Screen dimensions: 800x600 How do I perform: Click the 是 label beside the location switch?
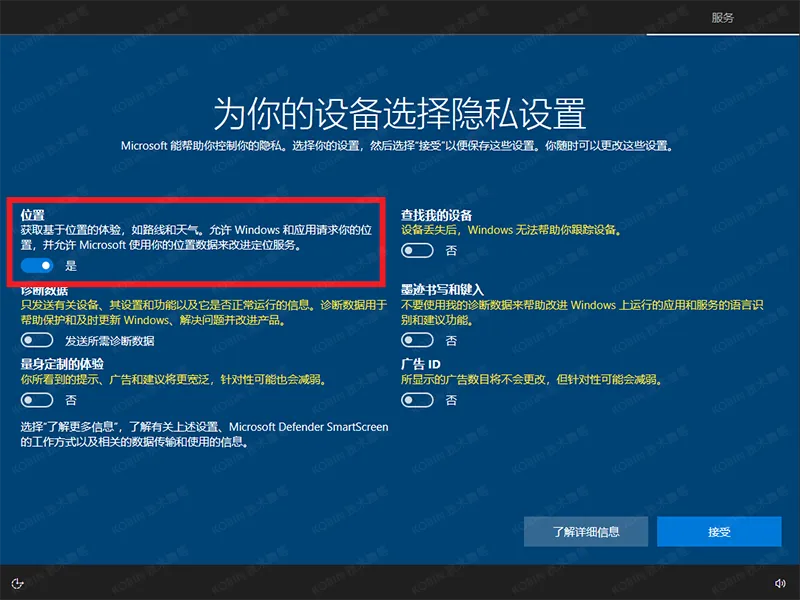69,265
